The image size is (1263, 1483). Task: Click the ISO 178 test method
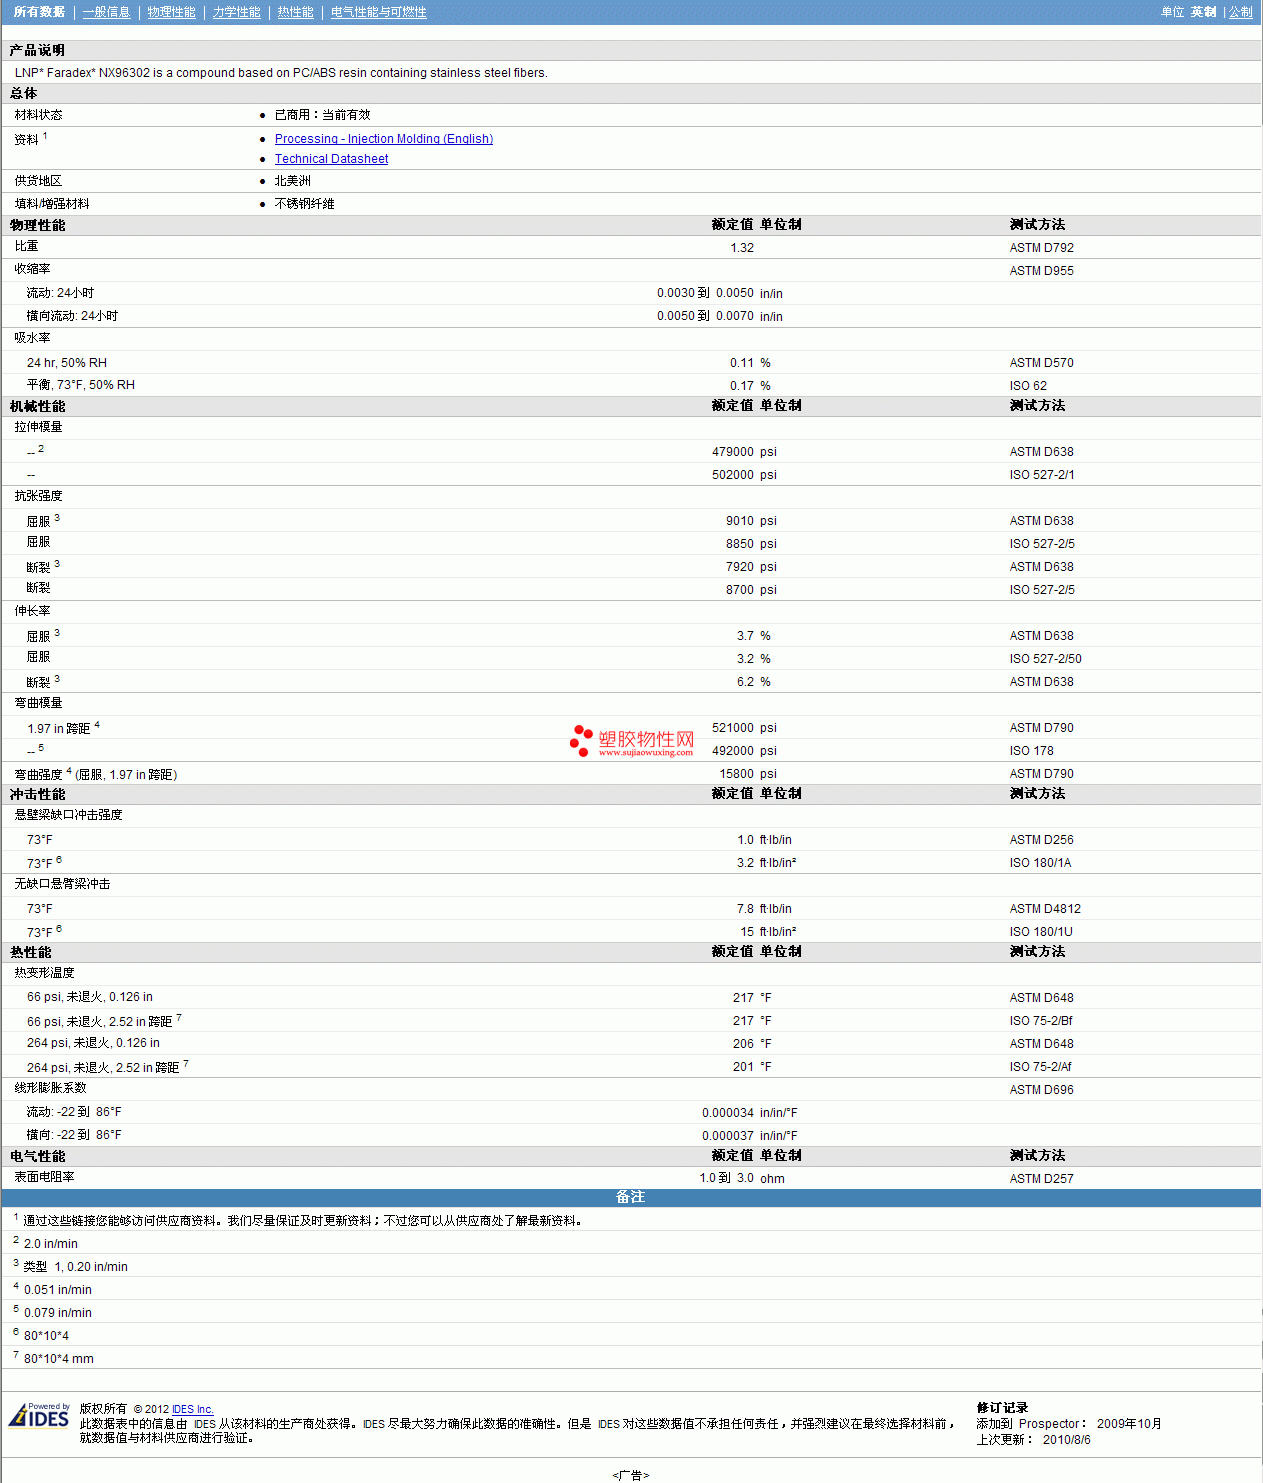click(1031, 751)
